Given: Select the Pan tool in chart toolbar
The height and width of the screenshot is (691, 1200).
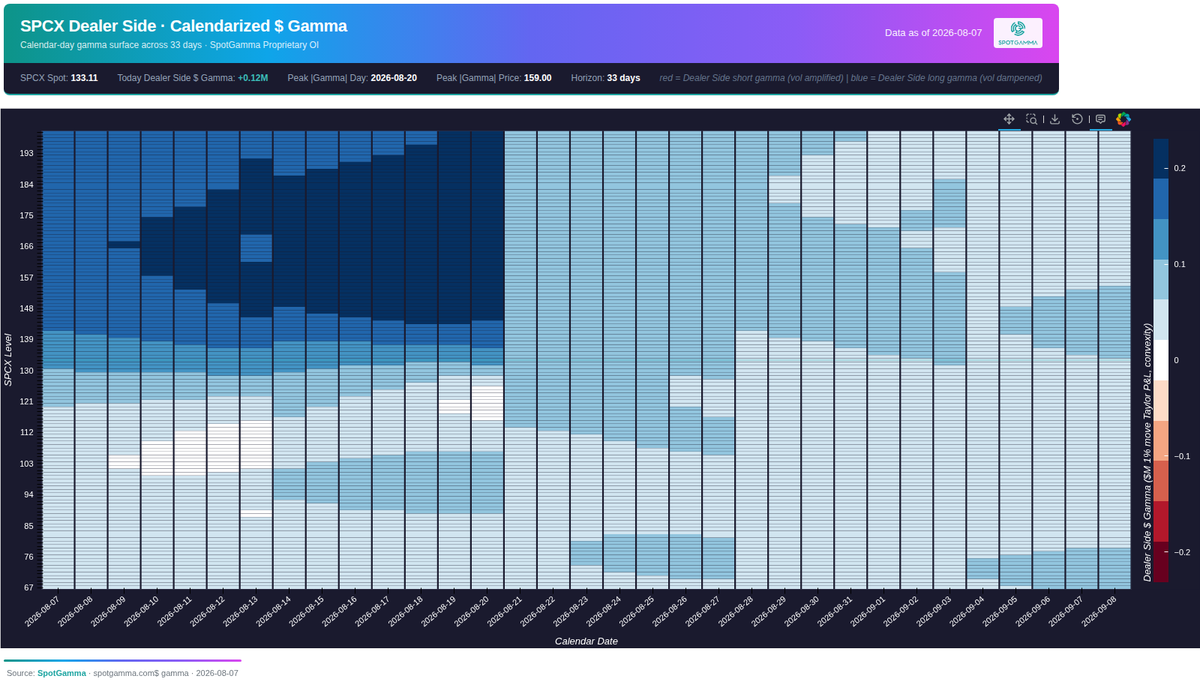Looking at the screenshot, I should [x=1010, y=119].
